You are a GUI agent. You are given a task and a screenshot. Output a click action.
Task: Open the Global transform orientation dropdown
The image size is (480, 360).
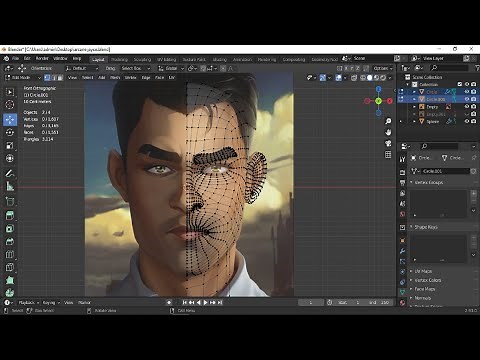coord(171,68)
